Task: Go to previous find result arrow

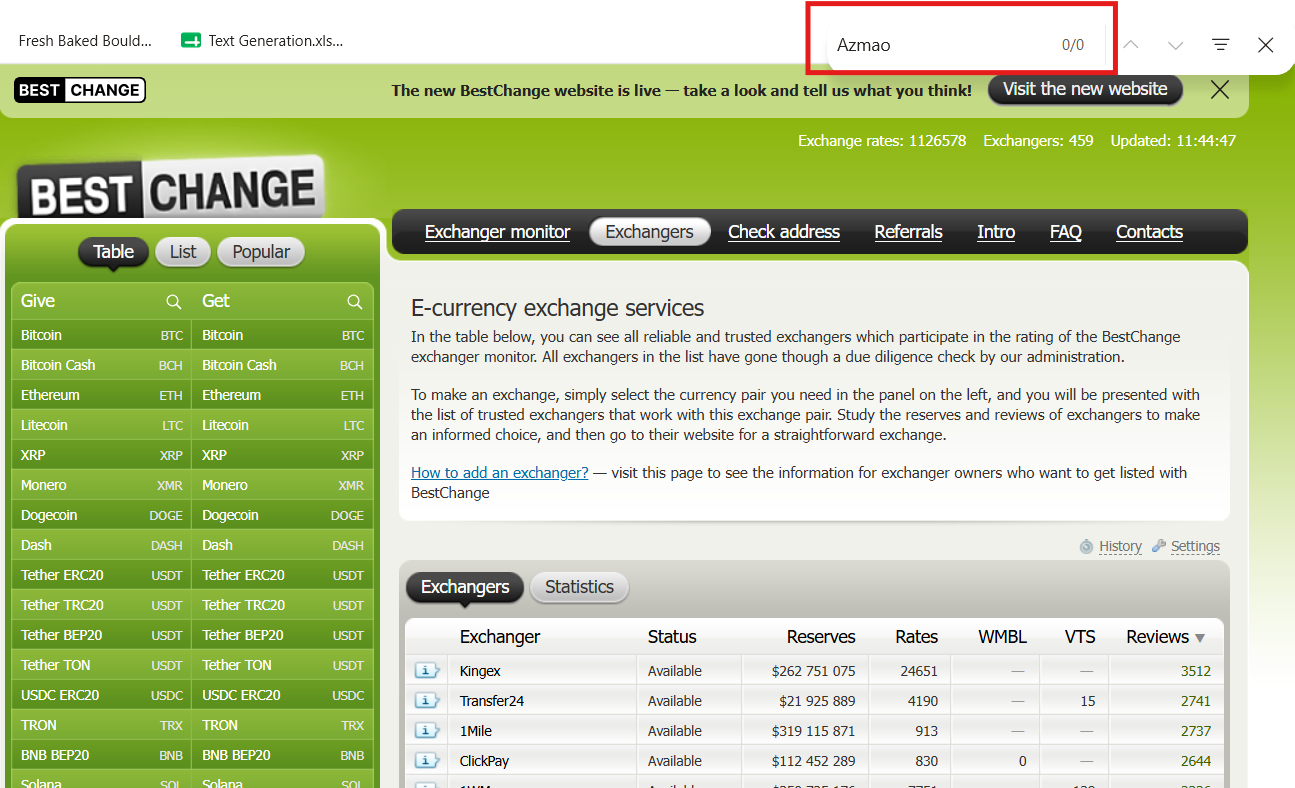Action: 1131,45
